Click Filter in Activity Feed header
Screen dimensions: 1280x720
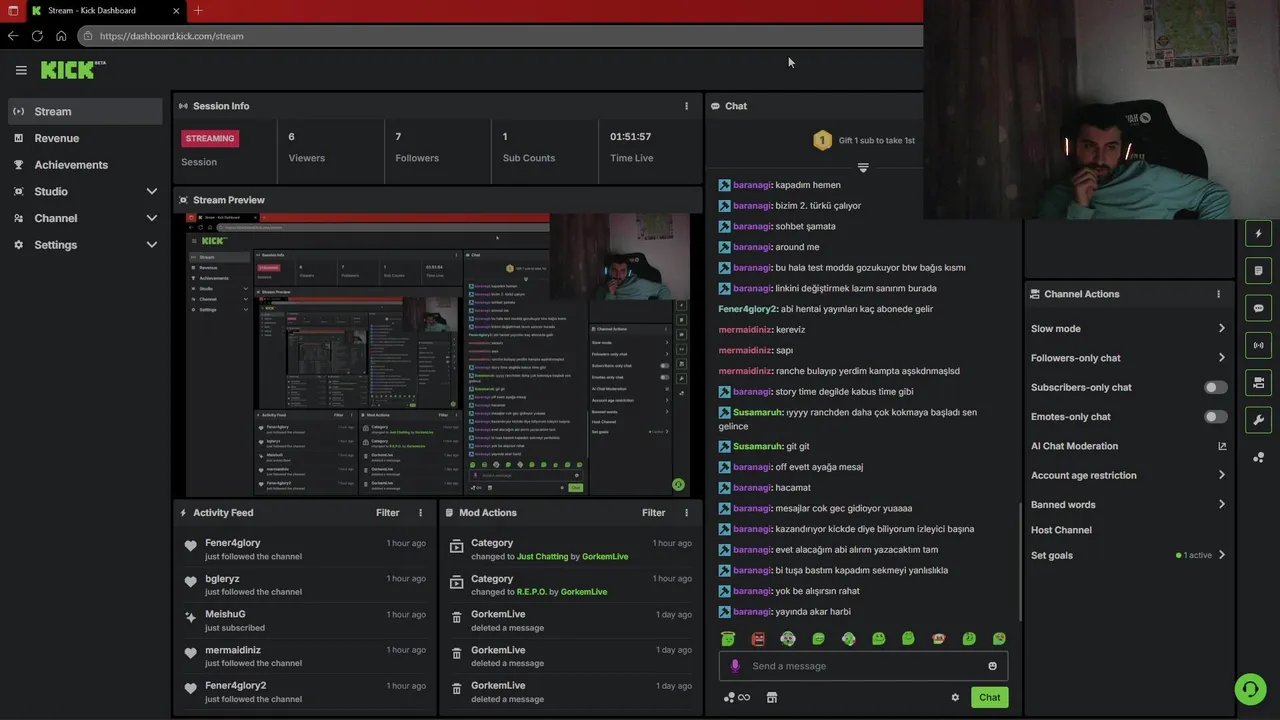(387, 513)
